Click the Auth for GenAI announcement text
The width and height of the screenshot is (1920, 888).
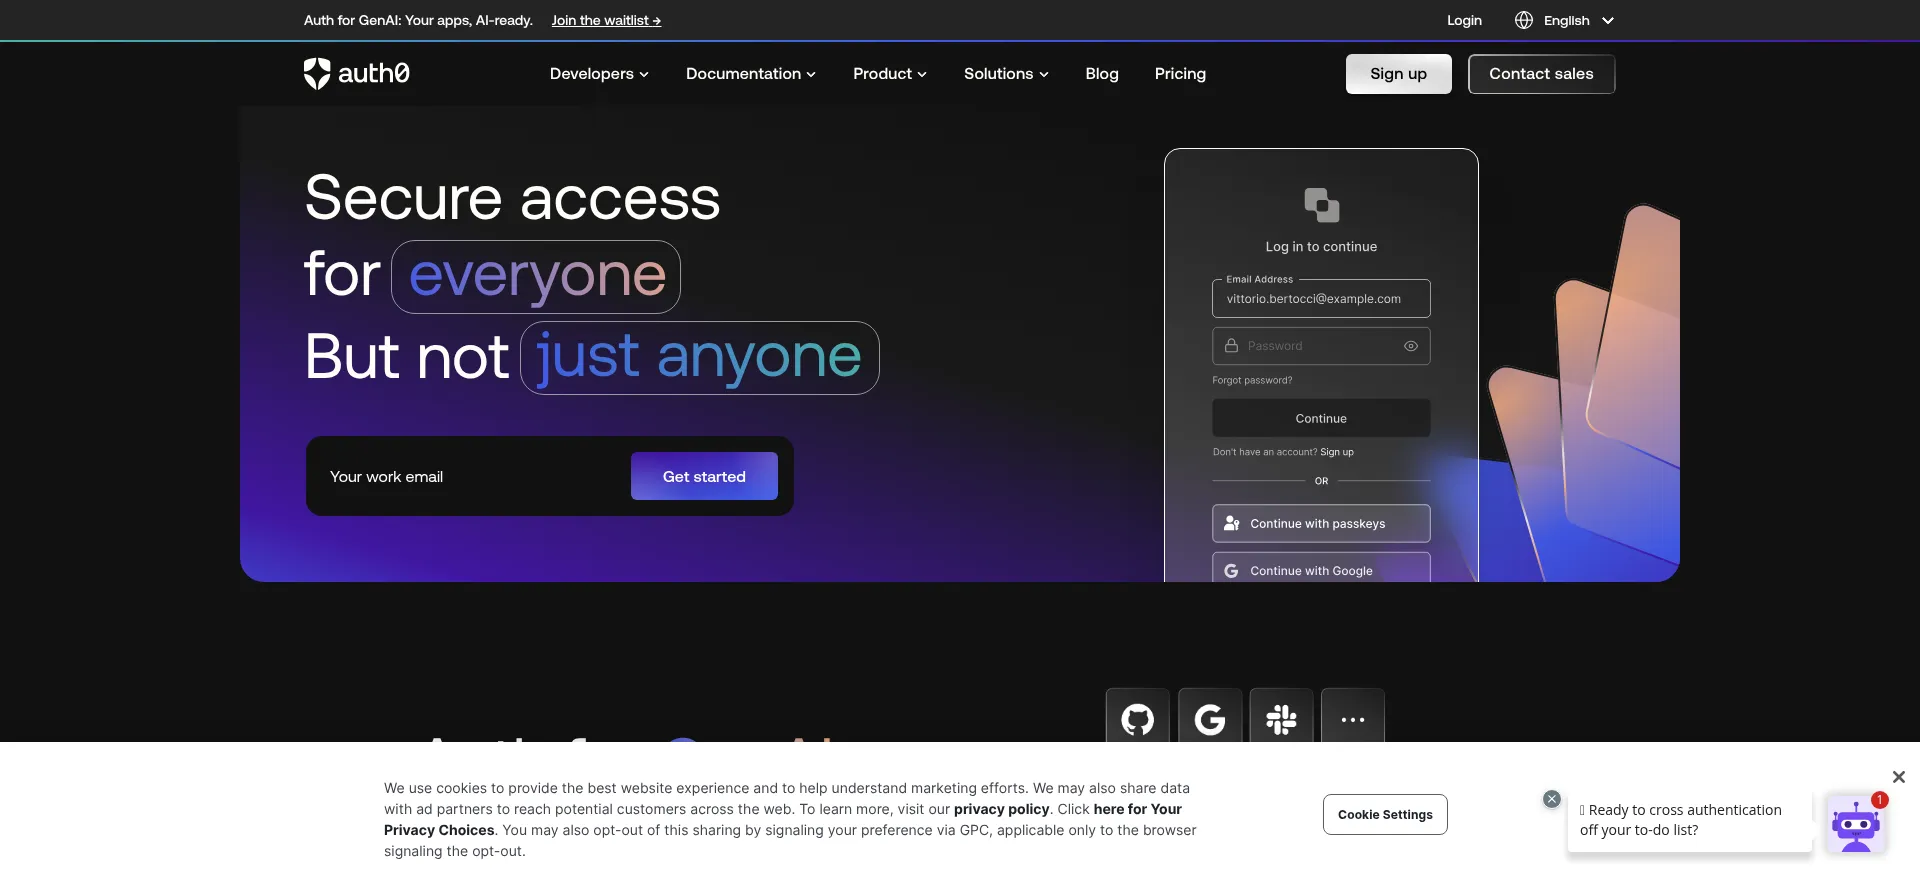(418, 20)
